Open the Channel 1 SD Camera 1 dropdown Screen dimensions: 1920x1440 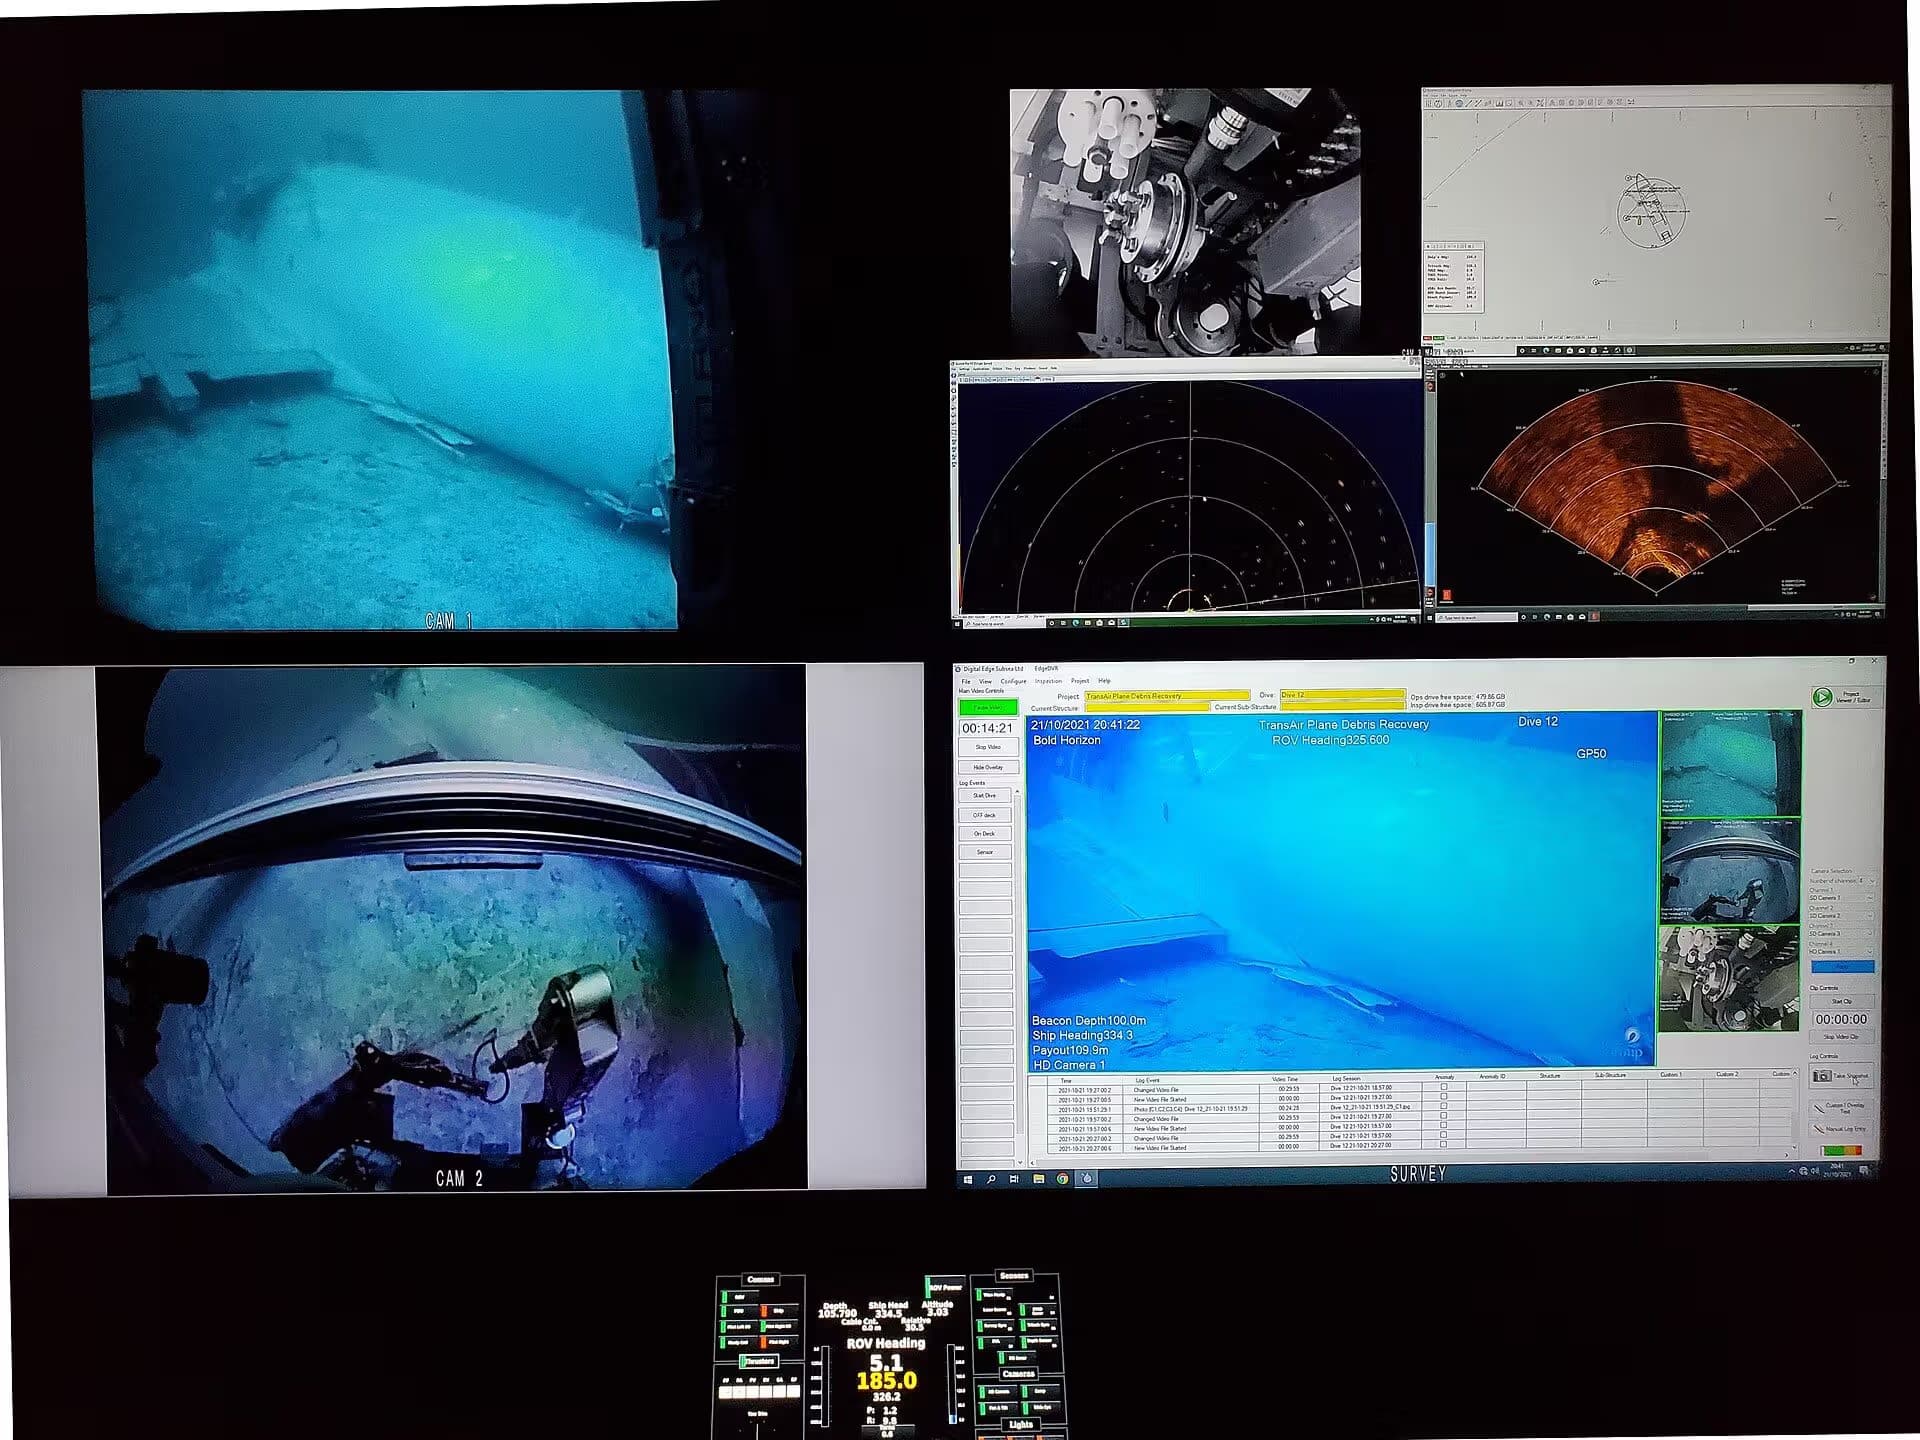tap(1842, 898)
